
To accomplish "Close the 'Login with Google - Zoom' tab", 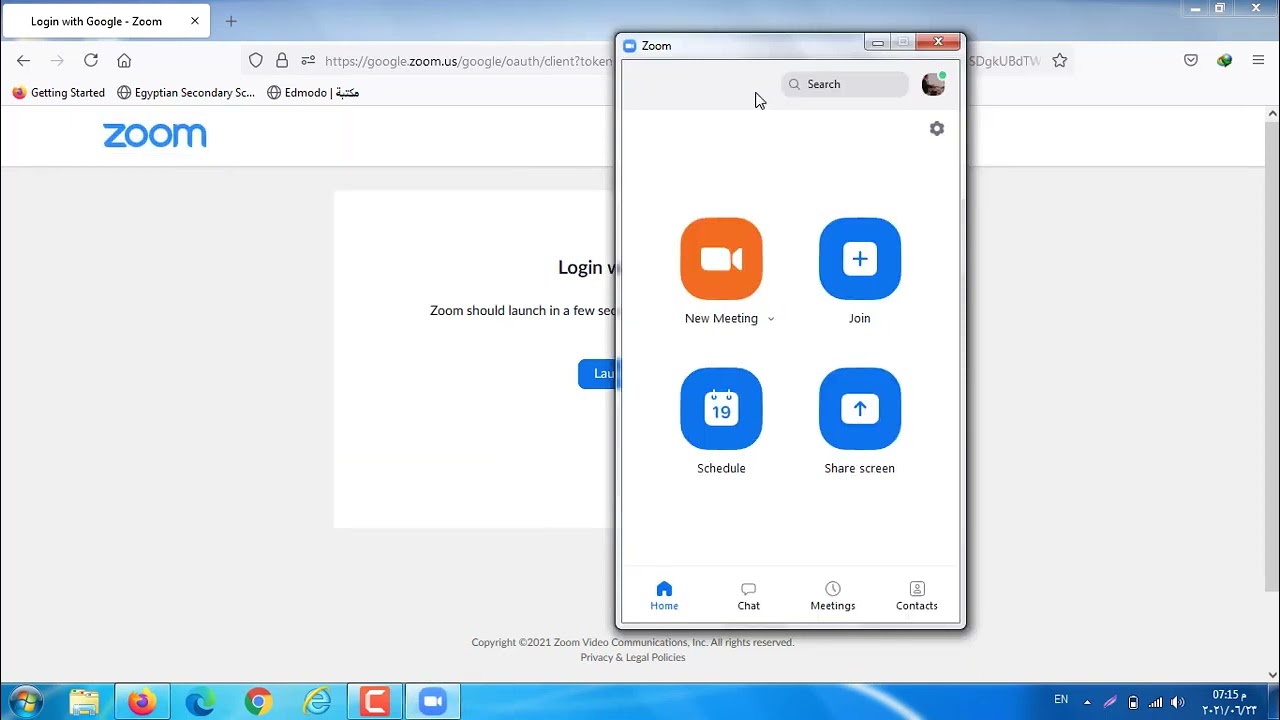I will [x=195, y=21].
